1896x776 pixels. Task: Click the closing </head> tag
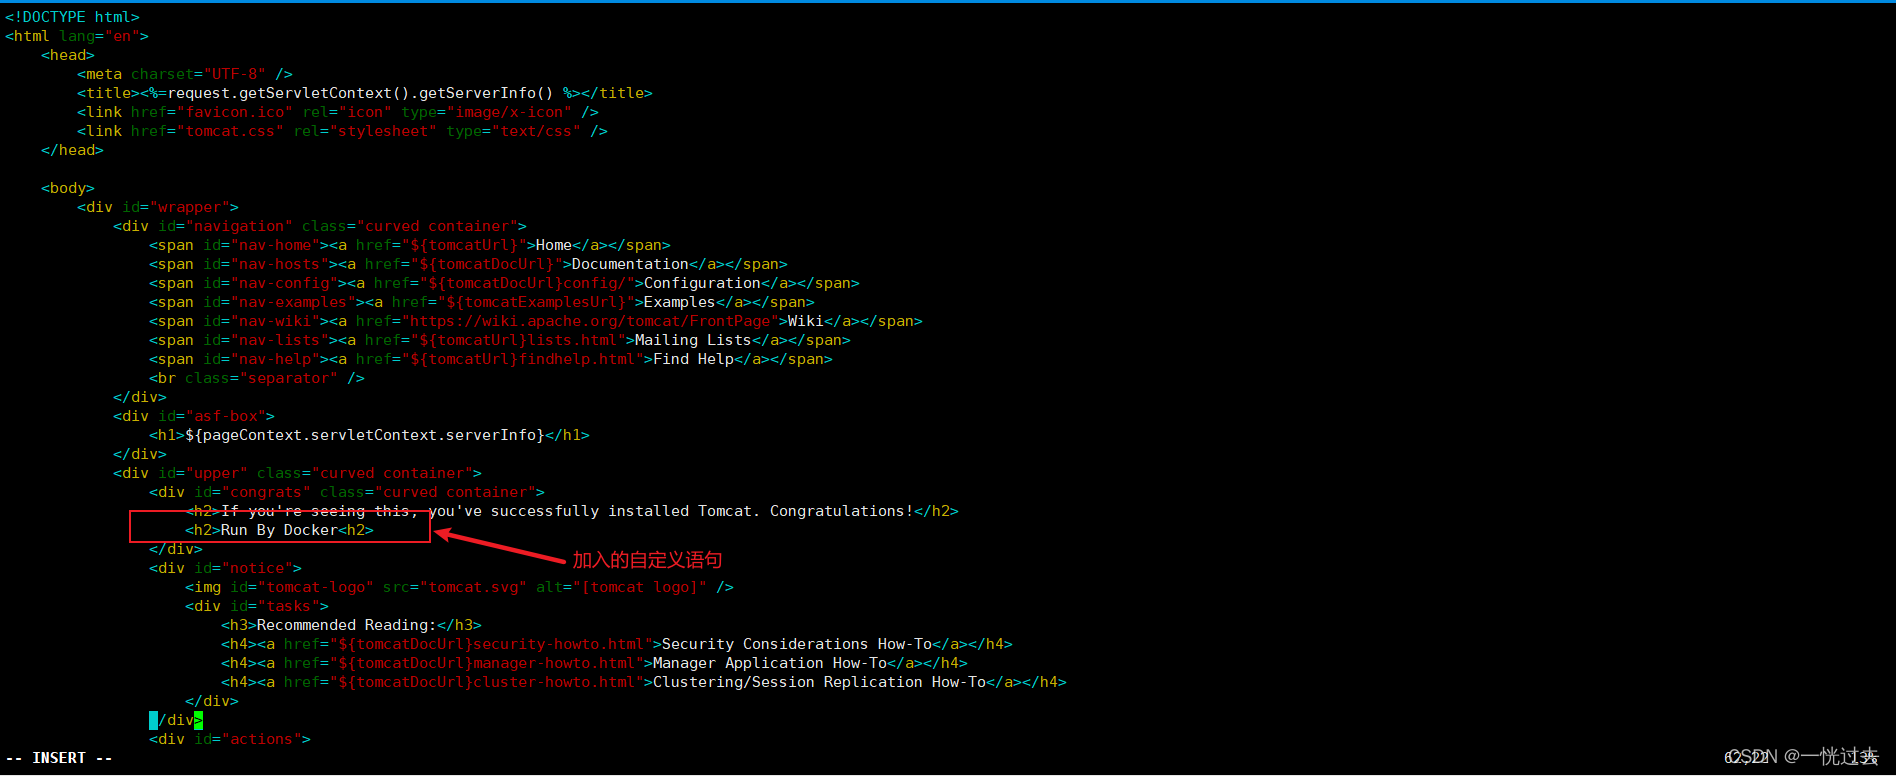tap(72, 150)
